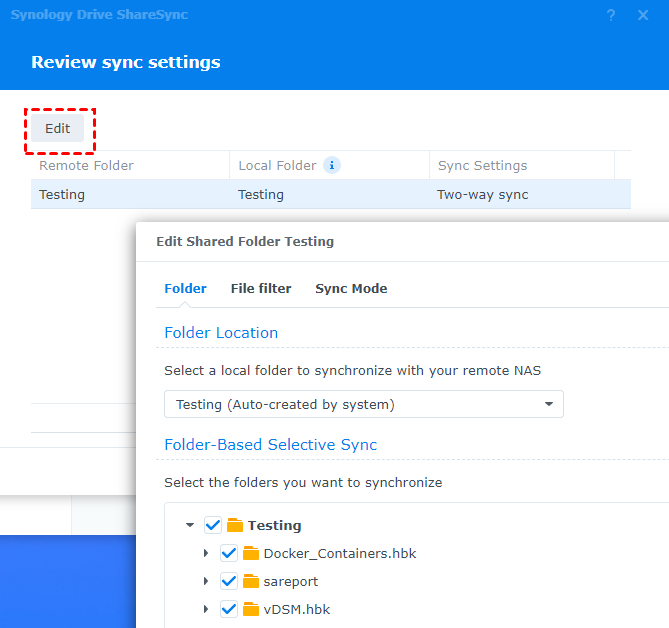Image resolution: width=669 pixels, height=628 pixels.
Task: Open the local folder dropdown
Action: click(364, 404)
